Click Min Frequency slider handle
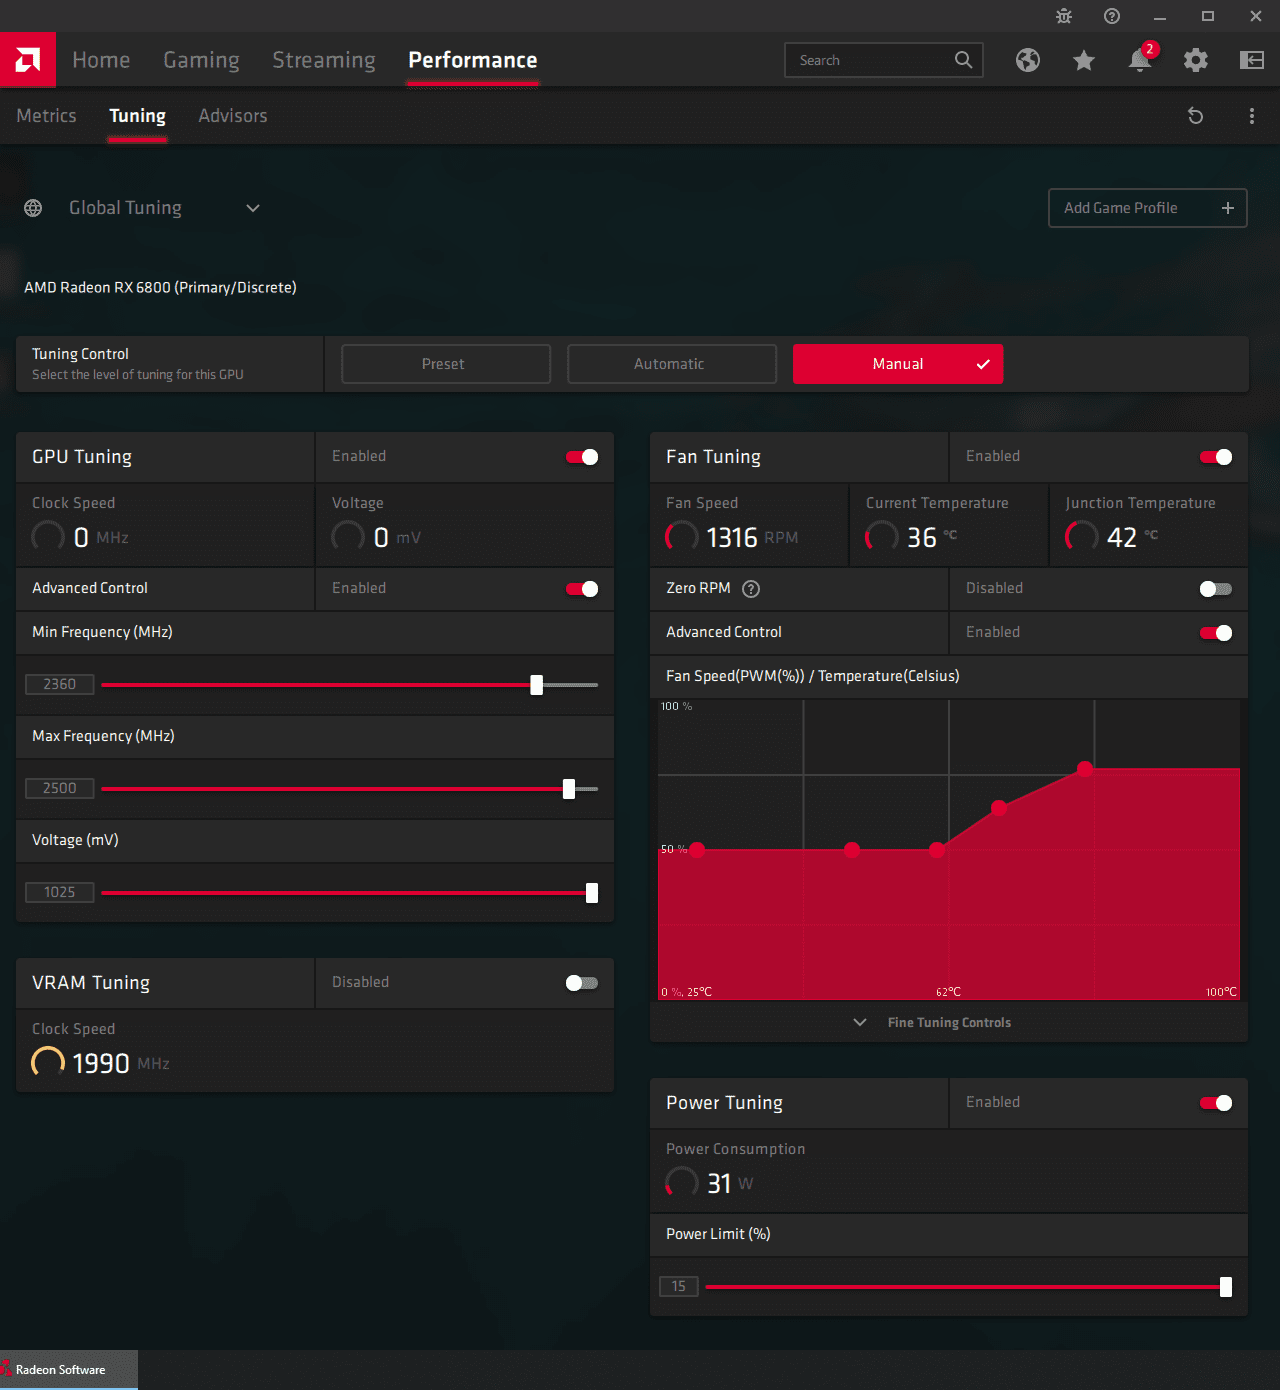Image resolution: width=1280 pixels, height=1390 pixels. tap(537, 685)
